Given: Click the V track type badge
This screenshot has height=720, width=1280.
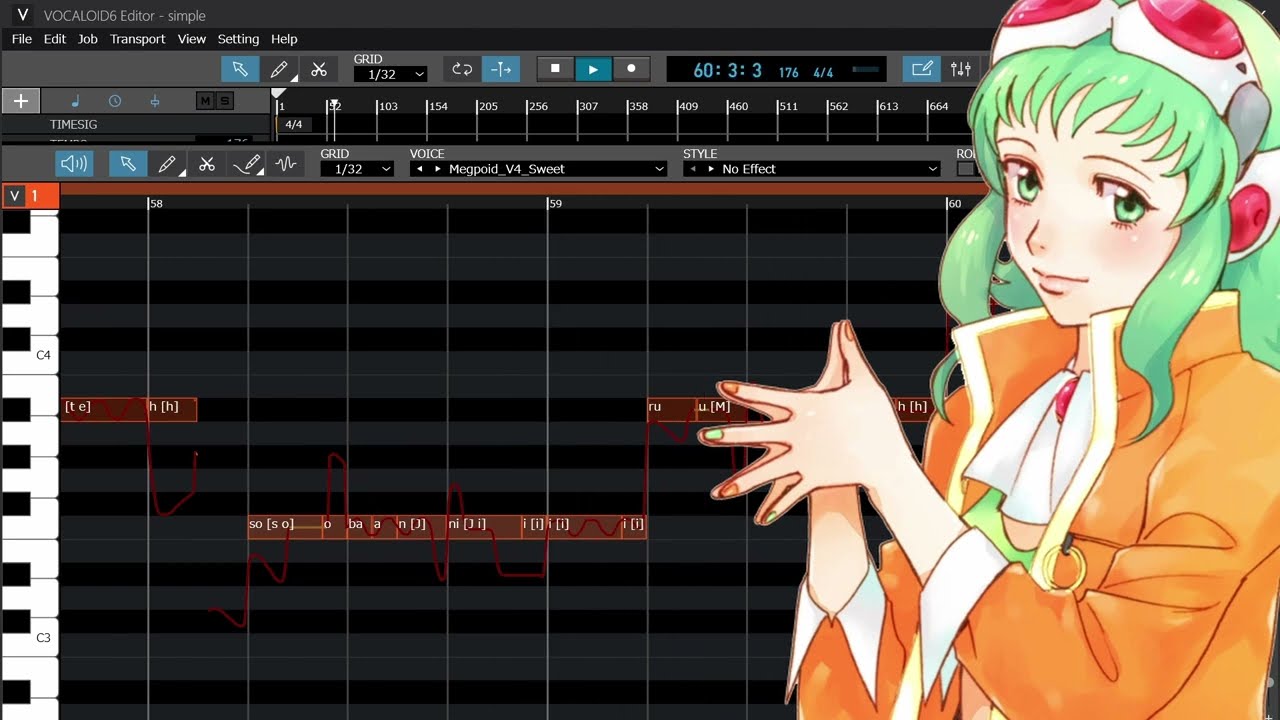Looking at the screenshot, I should pos(14,196).
